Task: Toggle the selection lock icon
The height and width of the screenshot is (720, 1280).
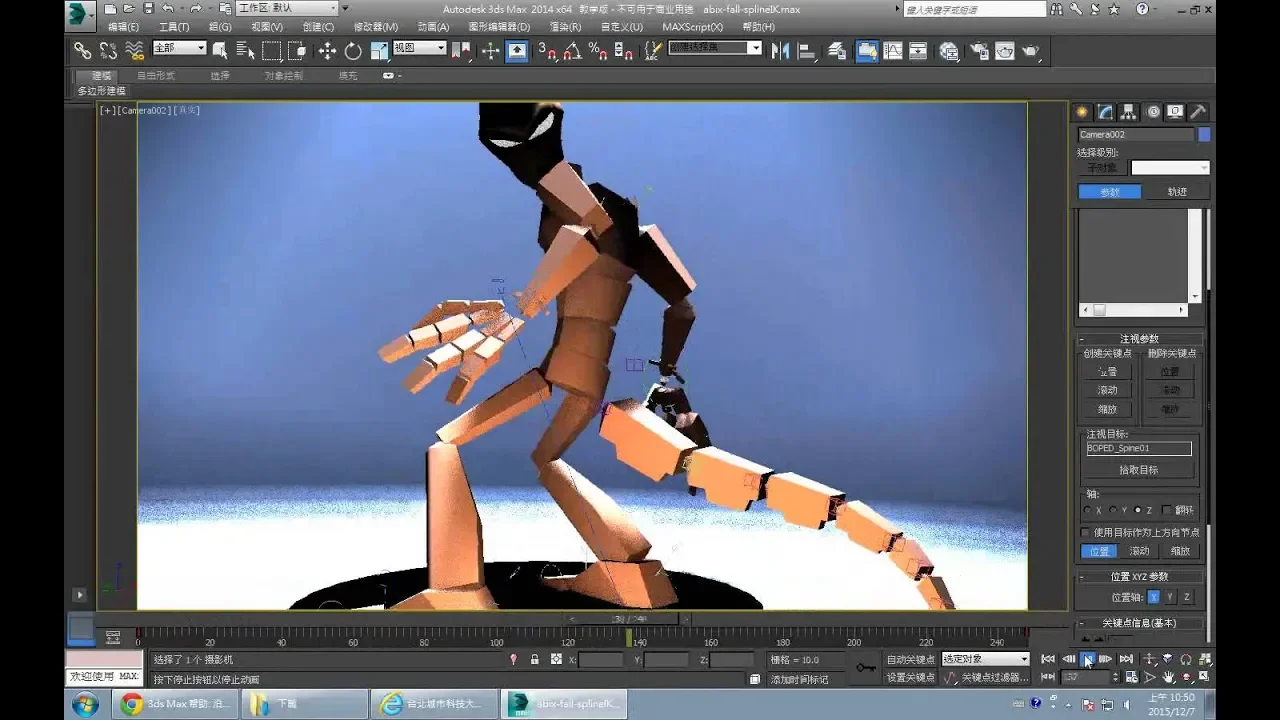Action: 534,660
